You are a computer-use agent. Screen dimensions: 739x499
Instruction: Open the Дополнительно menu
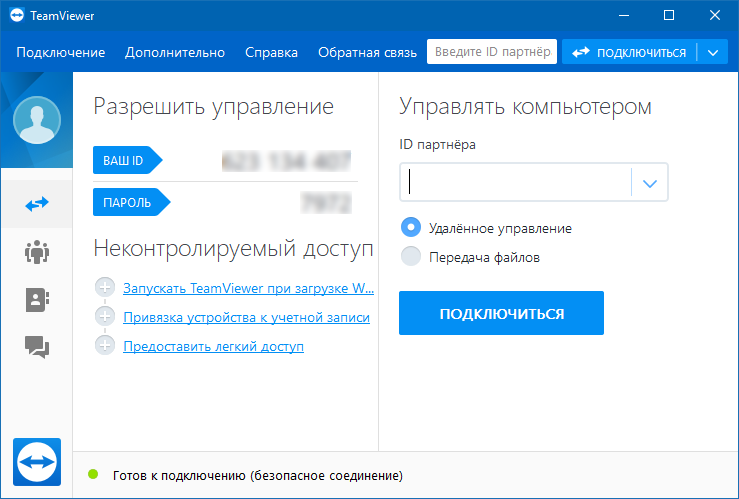click(175, 52)
